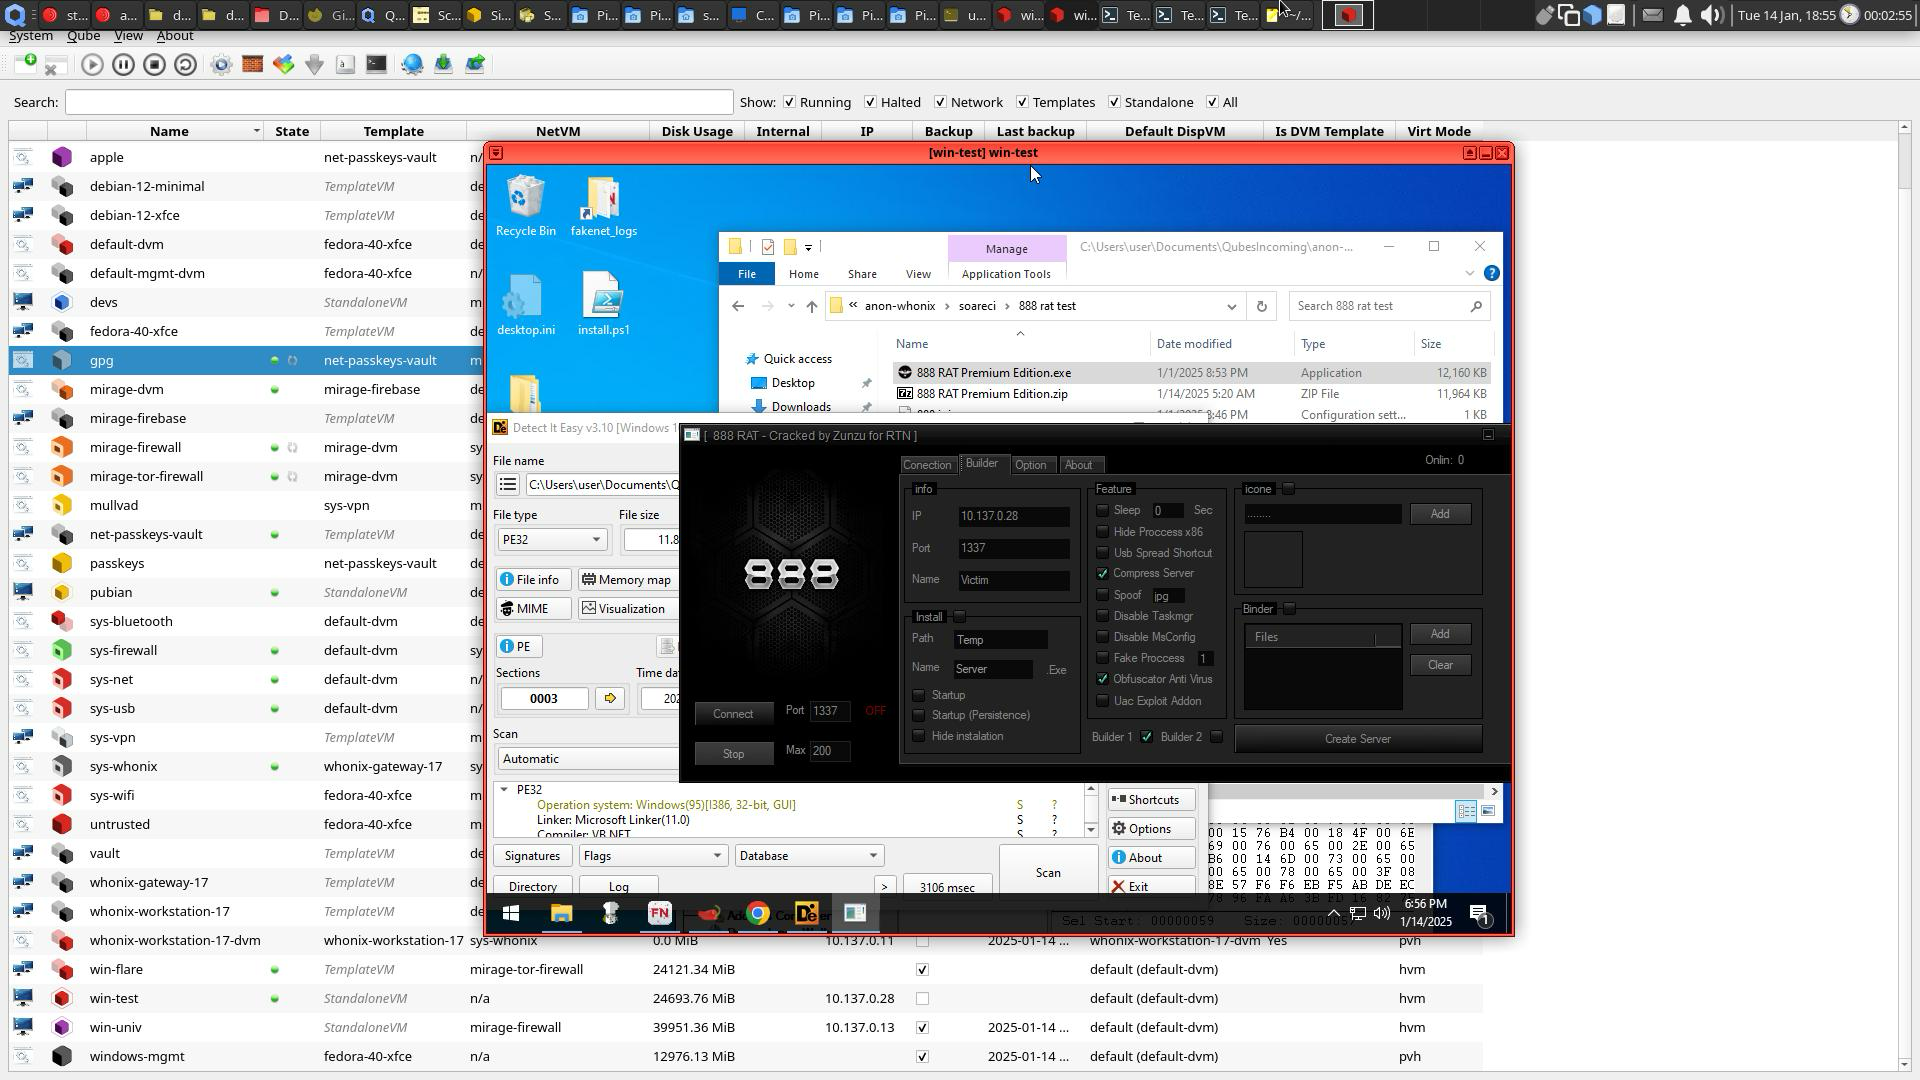Click the IP field containing 10.137.0.28

click(x=1013, y=516)
